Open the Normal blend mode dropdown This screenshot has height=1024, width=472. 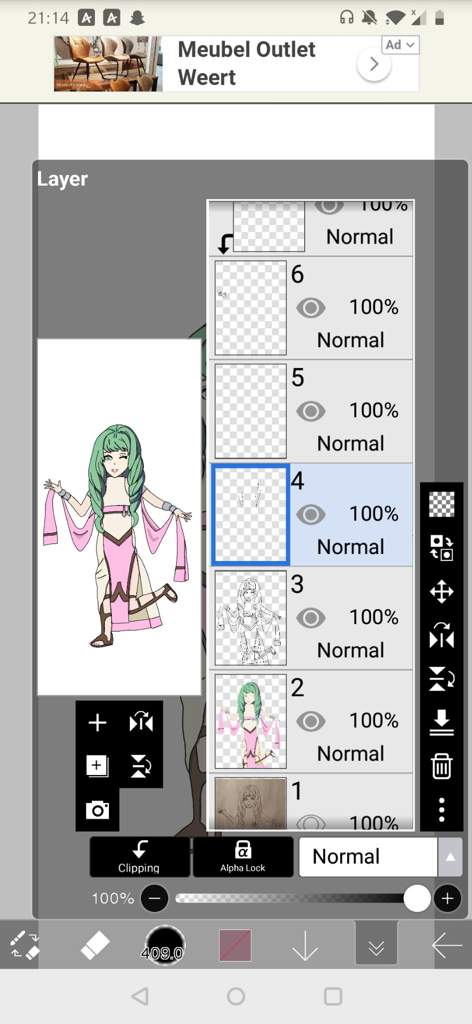[x=368, y=857]
